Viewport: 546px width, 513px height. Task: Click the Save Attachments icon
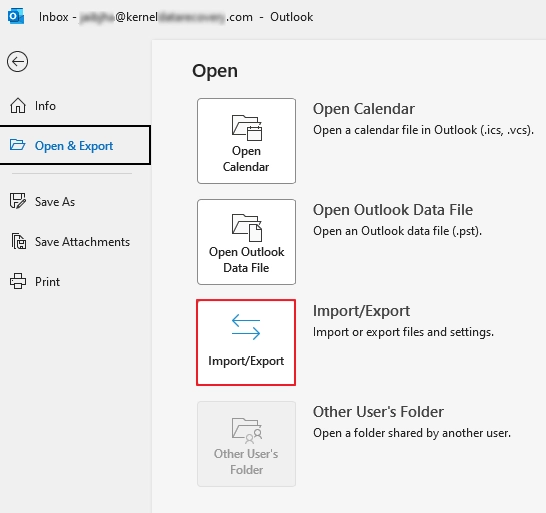(x=18, y=241)
